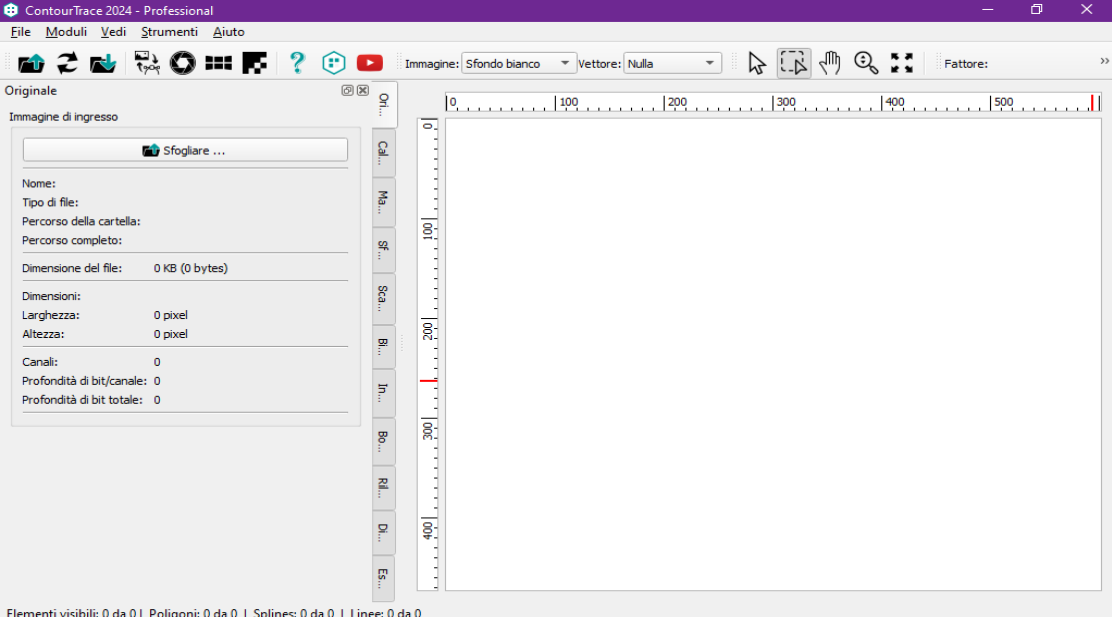The image size is (1112, 617).
Task: Click the fit-to-view arrows icon
Action: (902, 63)
